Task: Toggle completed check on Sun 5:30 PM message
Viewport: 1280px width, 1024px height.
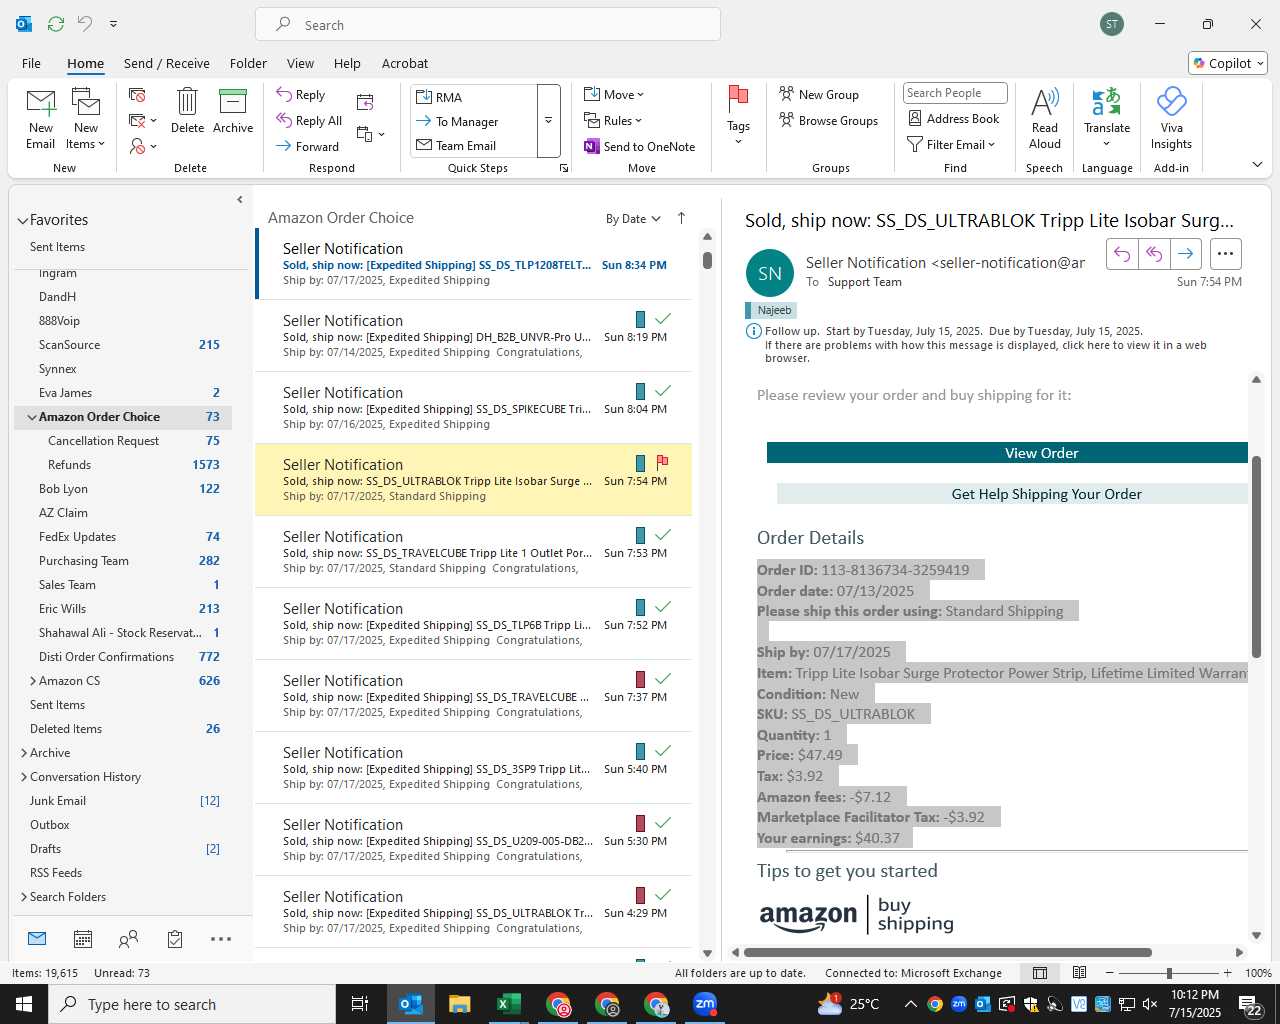Action: point(662,823)
